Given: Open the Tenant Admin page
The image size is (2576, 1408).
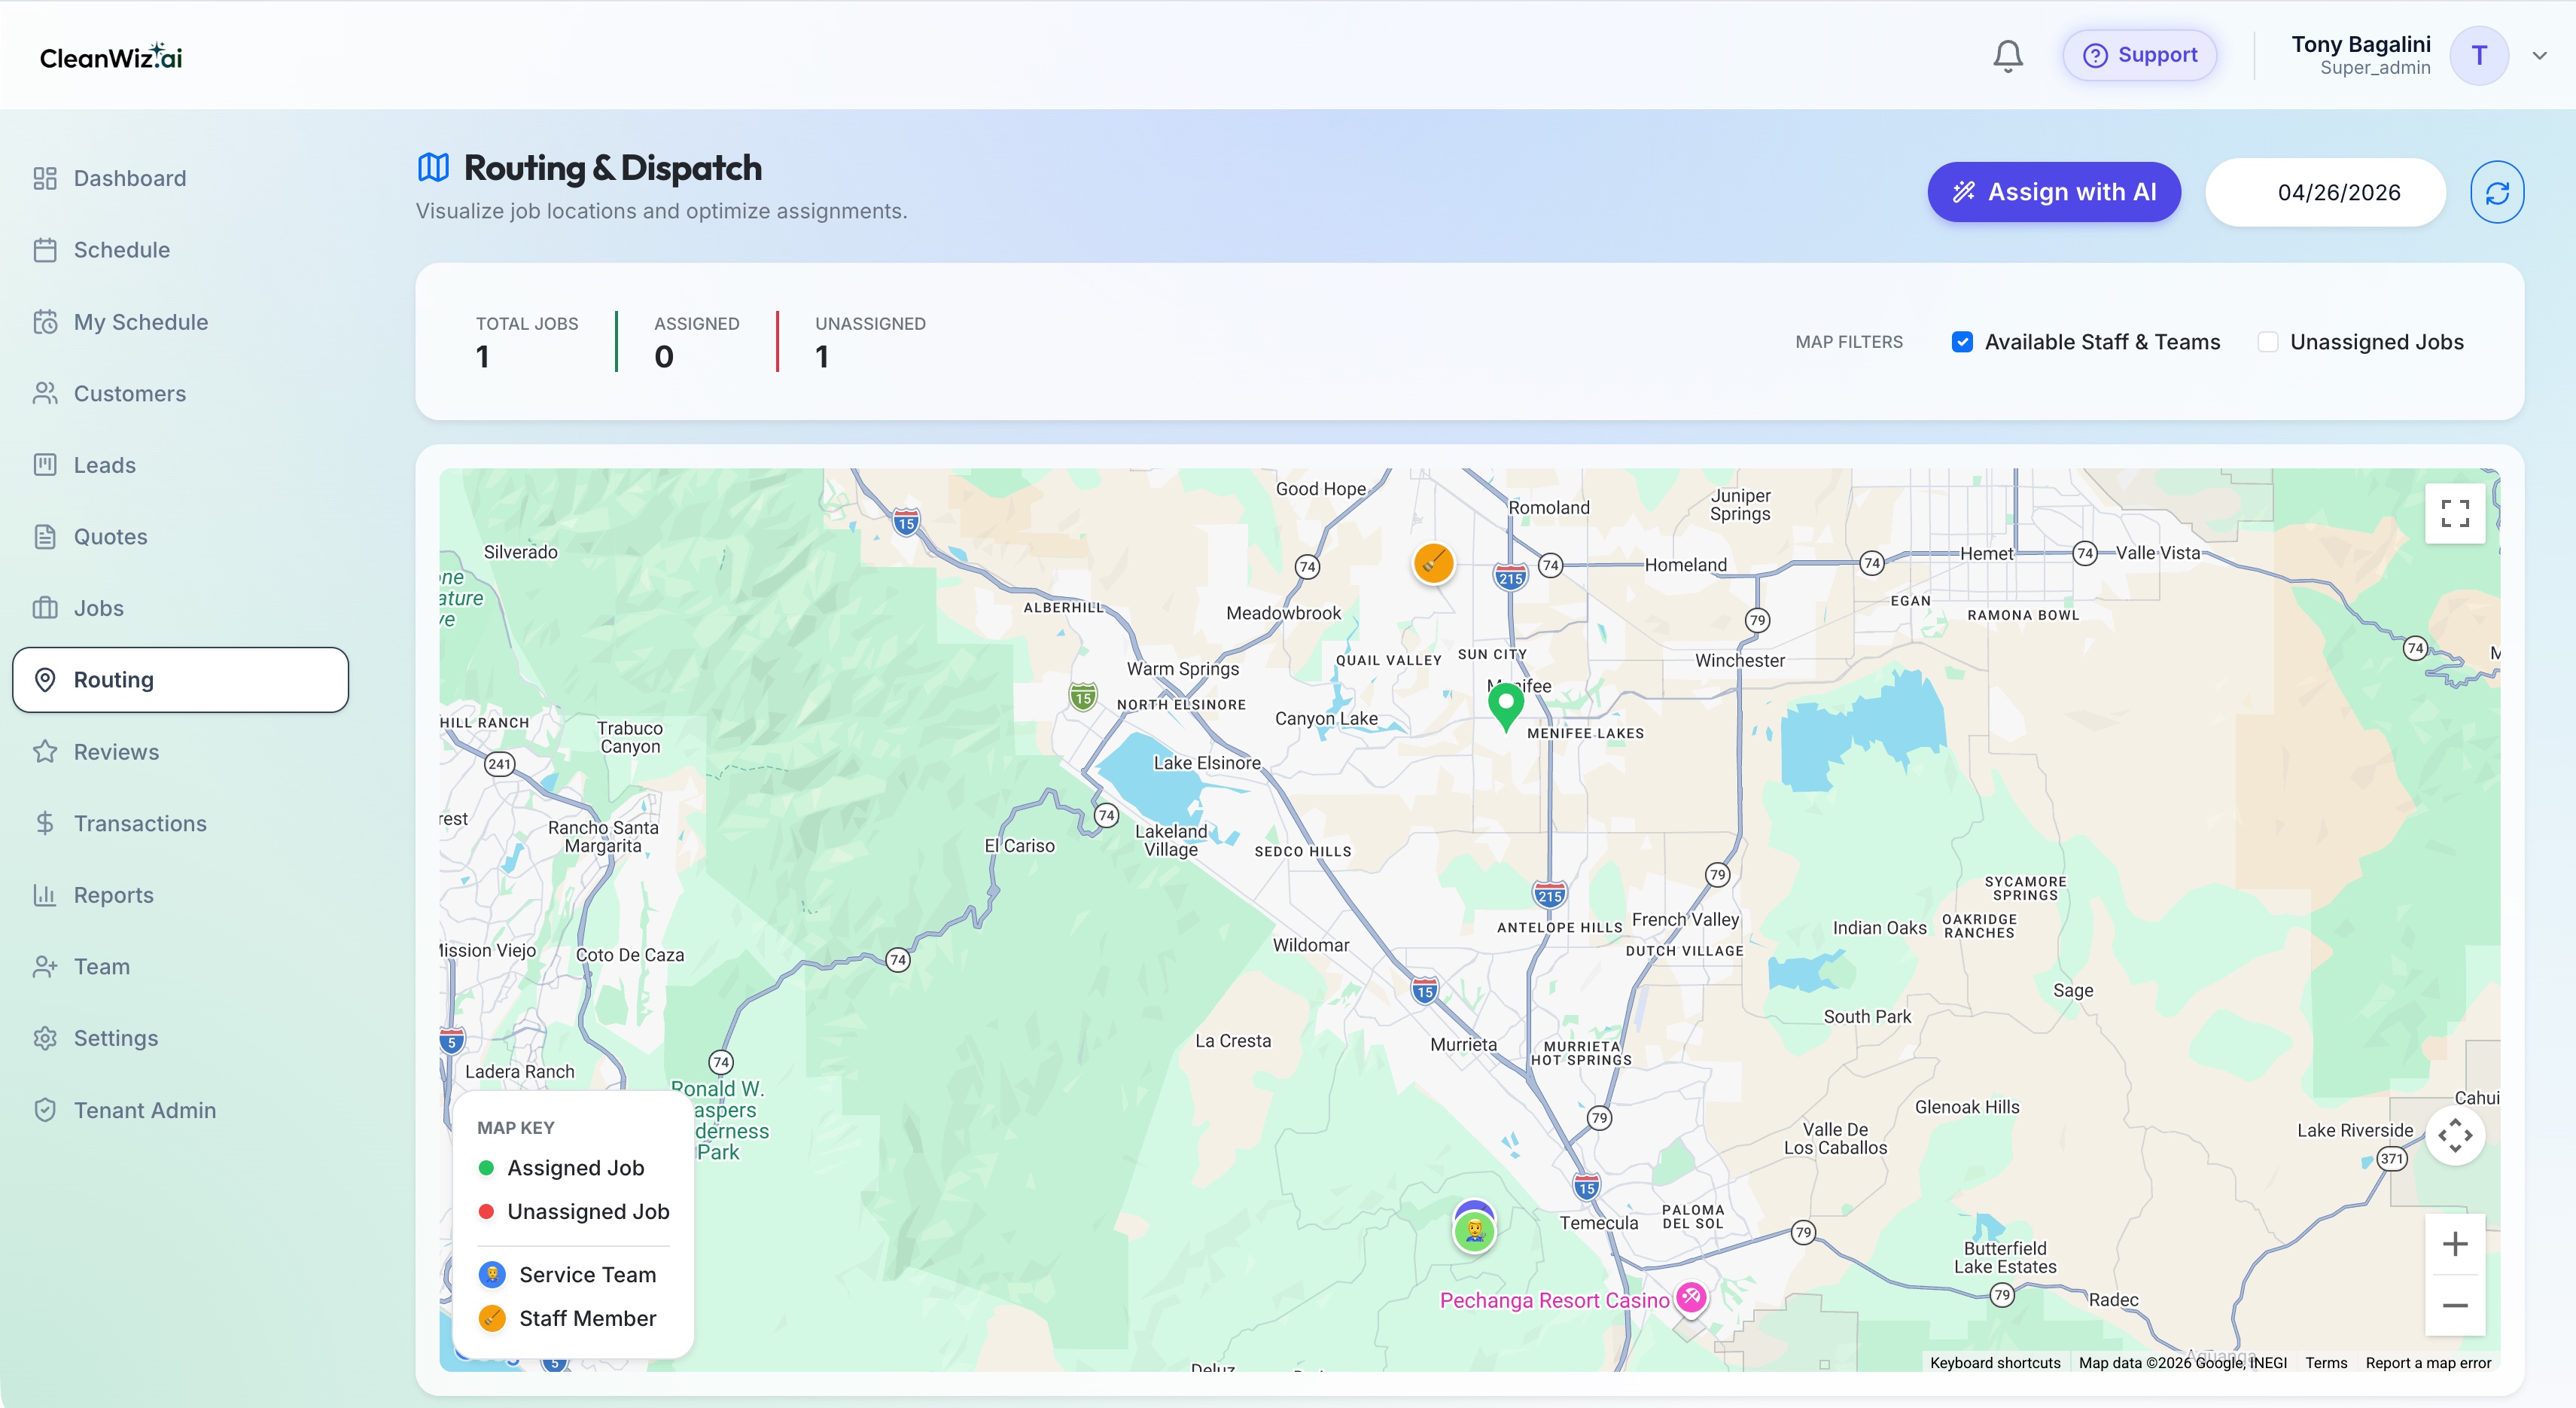Looking at the screenshot, I should 180,1110.
